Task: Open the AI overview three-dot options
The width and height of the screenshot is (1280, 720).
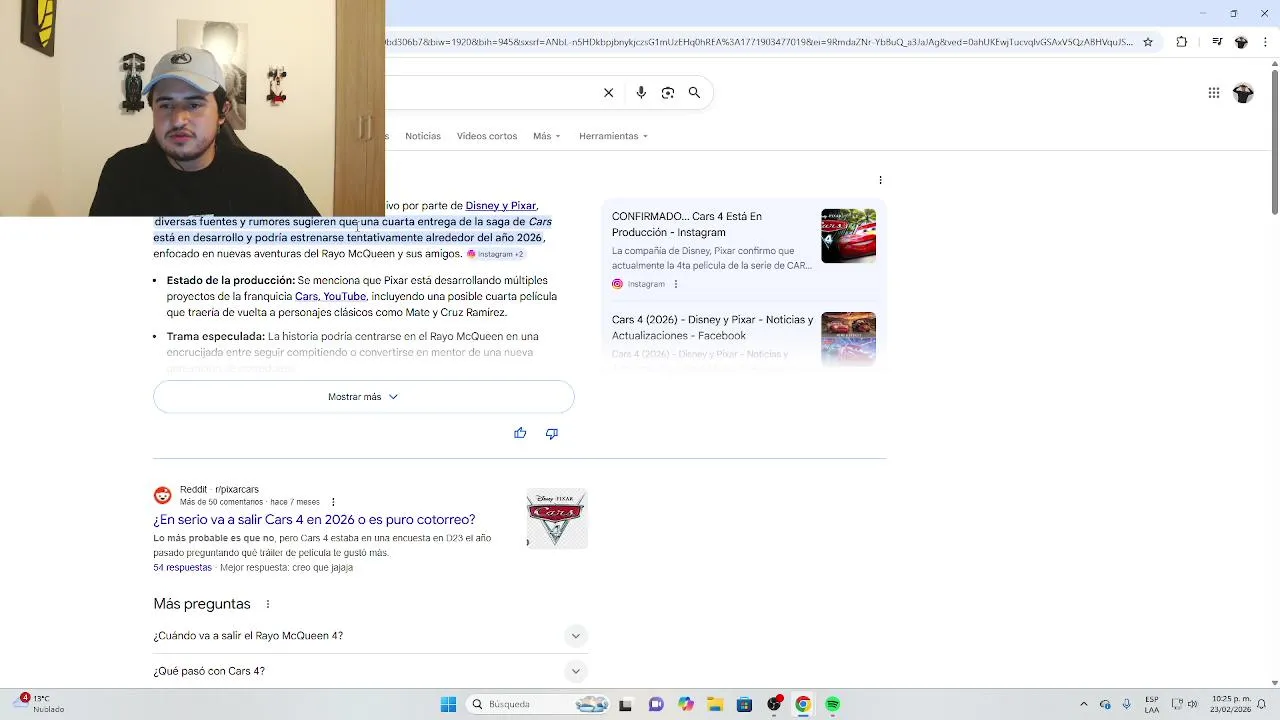Action: click(880, 180)
